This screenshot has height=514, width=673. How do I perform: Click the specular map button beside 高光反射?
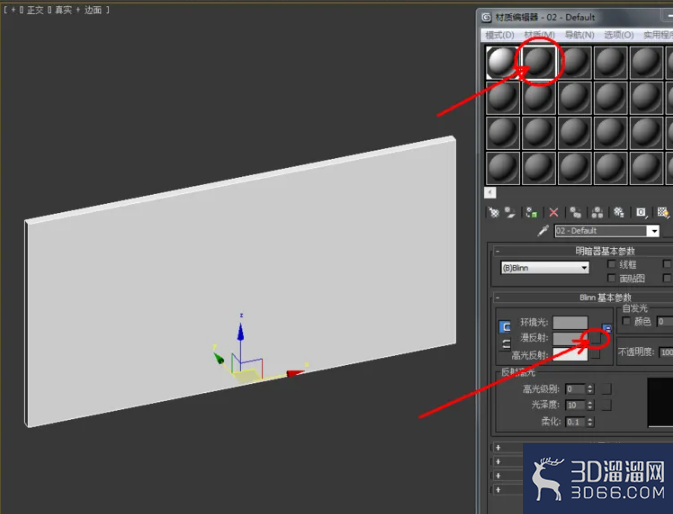pyautogui.click(x=595, y=355)
